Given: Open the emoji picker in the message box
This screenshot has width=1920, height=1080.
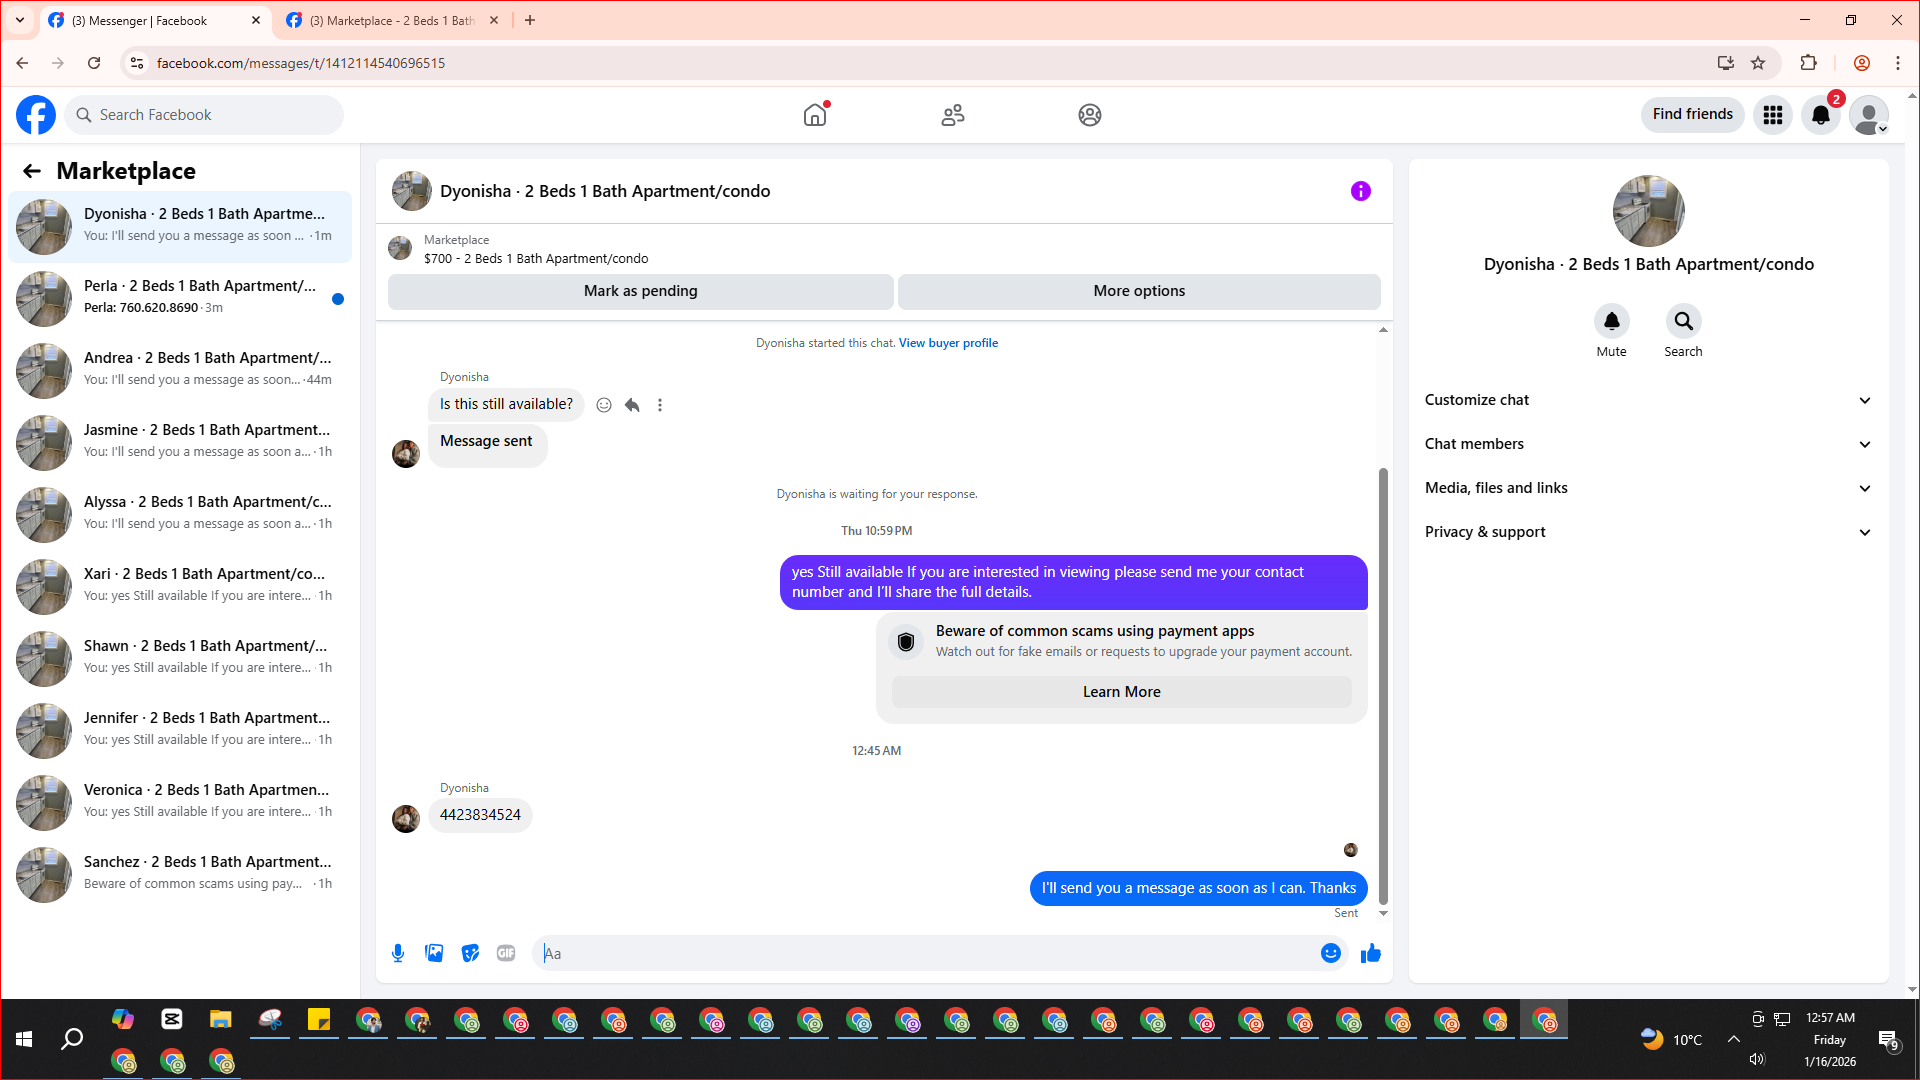Looking at the screenshot, I should click(1330, 953).
